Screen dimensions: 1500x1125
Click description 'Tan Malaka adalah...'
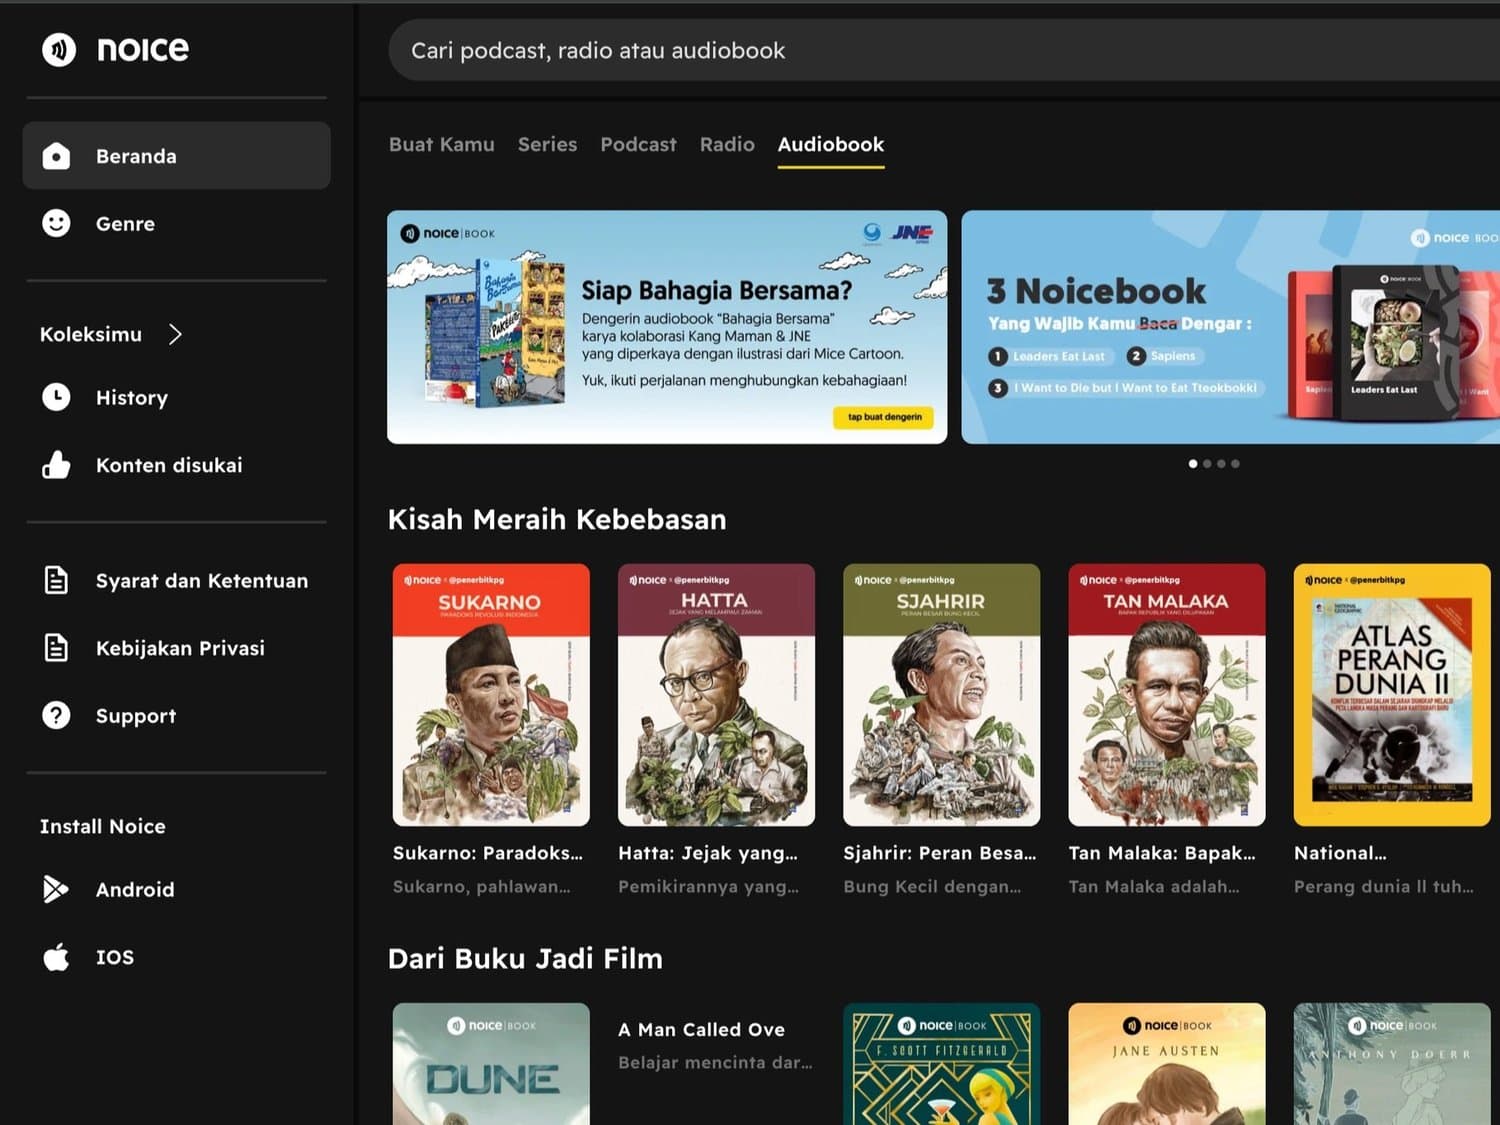[x=1154, y=887]
